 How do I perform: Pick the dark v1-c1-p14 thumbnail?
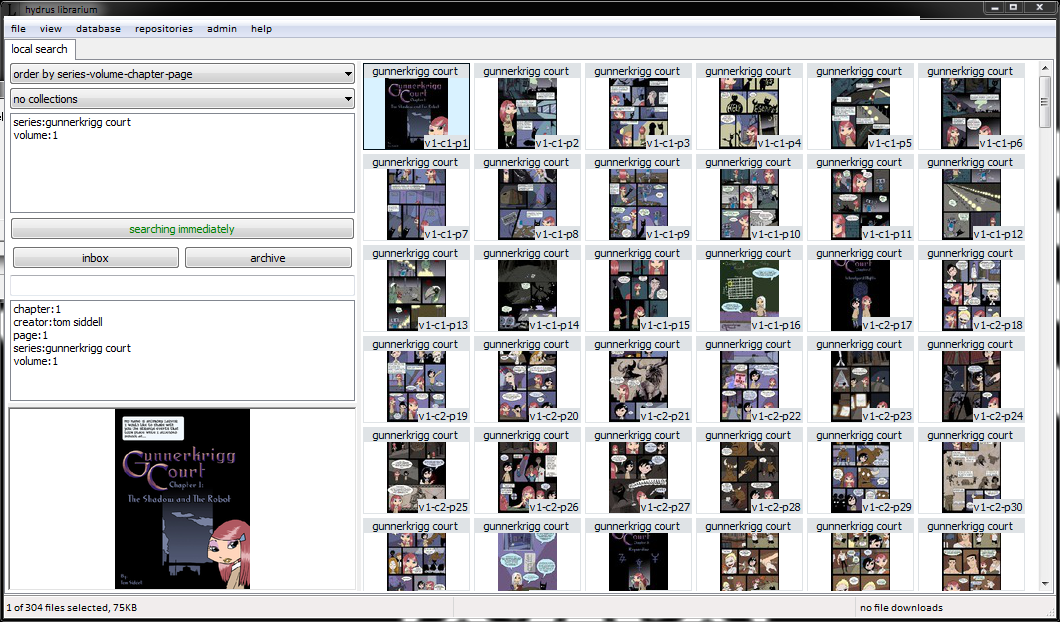point(527,289)
